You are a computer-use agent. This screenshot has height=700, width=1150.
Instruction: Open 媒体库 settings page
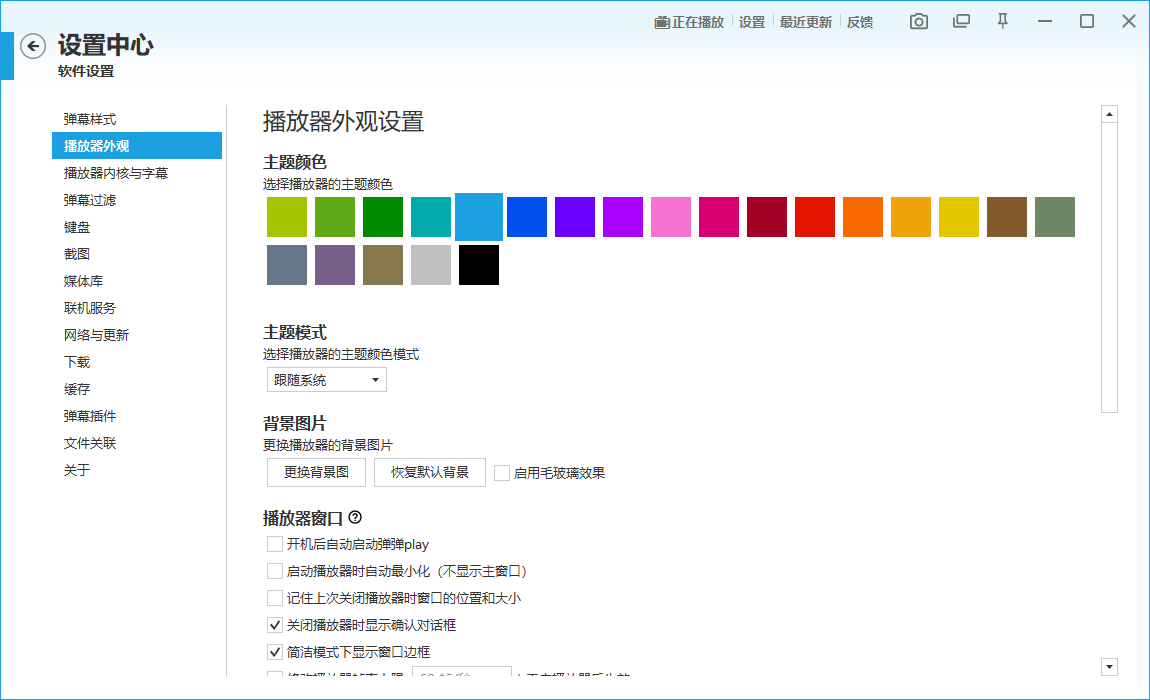coord(137,281)
